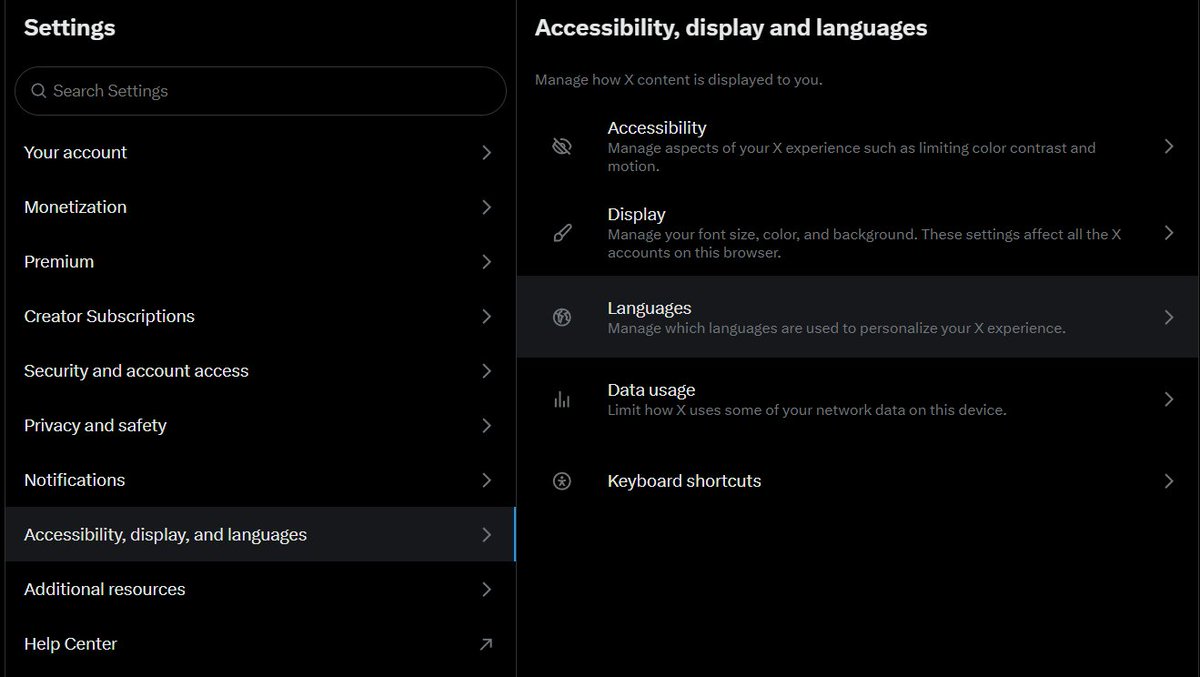Screen dimensions: 1200x677
Task: Open Your account settings
Action: [260, 153]
